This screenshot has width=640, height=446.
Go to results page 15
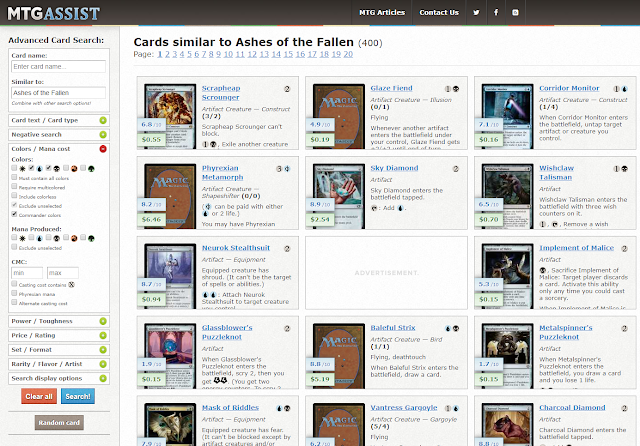288,54
